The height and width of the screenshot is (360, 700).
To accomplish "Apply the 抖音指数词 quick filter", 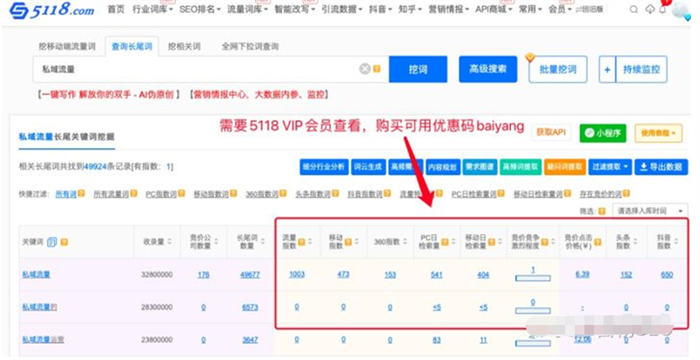I will pyautogui.click(x=365, y=193).
